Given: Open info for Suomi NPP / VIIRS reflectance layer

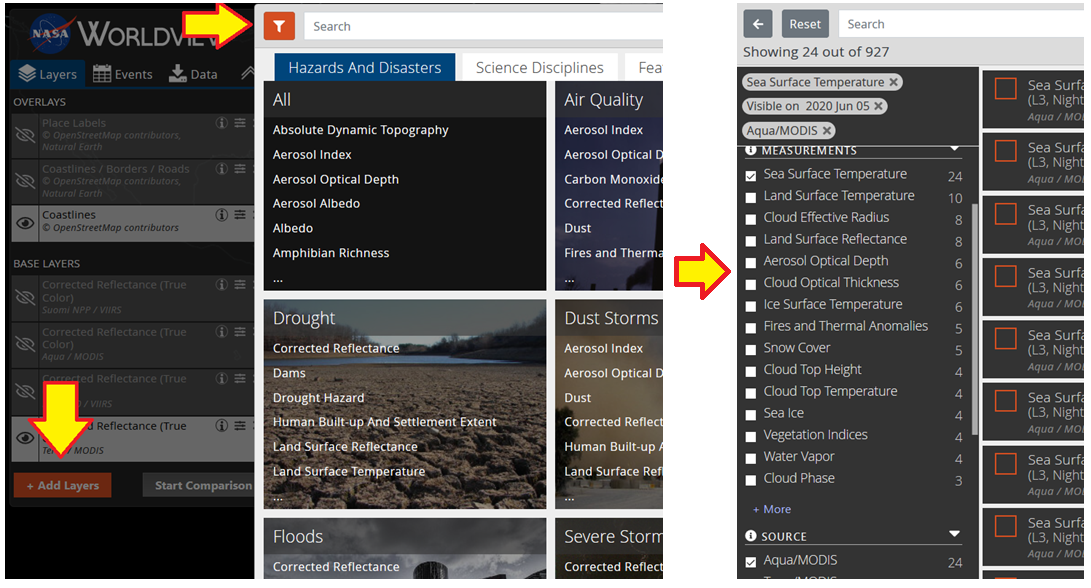Looking at the screenshot, I should tap(221, 285).
